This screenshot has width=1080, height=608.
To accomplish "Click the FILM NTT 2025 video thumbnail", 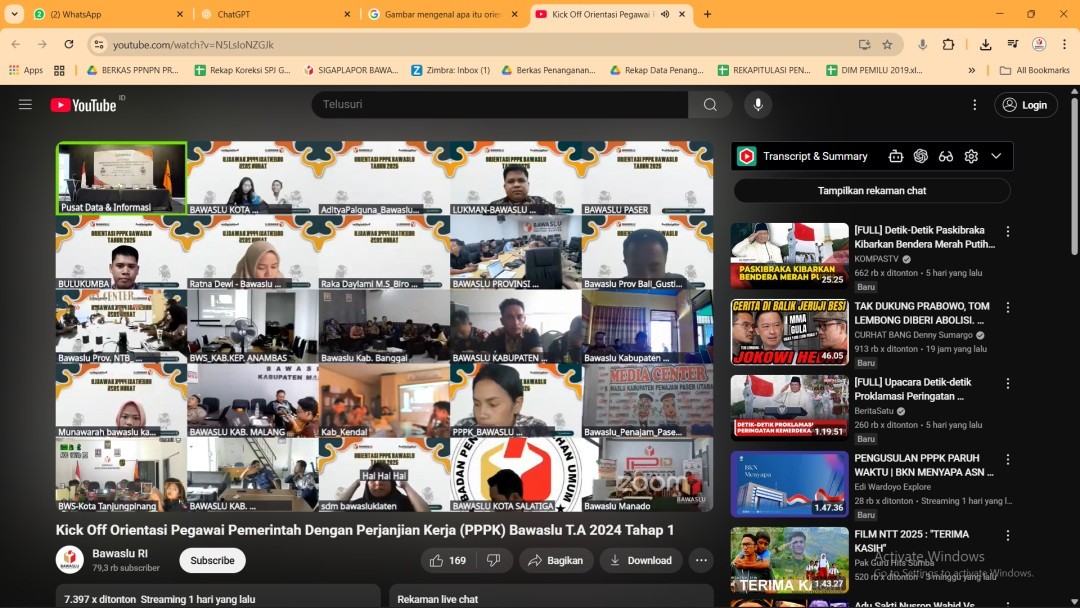I will [789, 558].
